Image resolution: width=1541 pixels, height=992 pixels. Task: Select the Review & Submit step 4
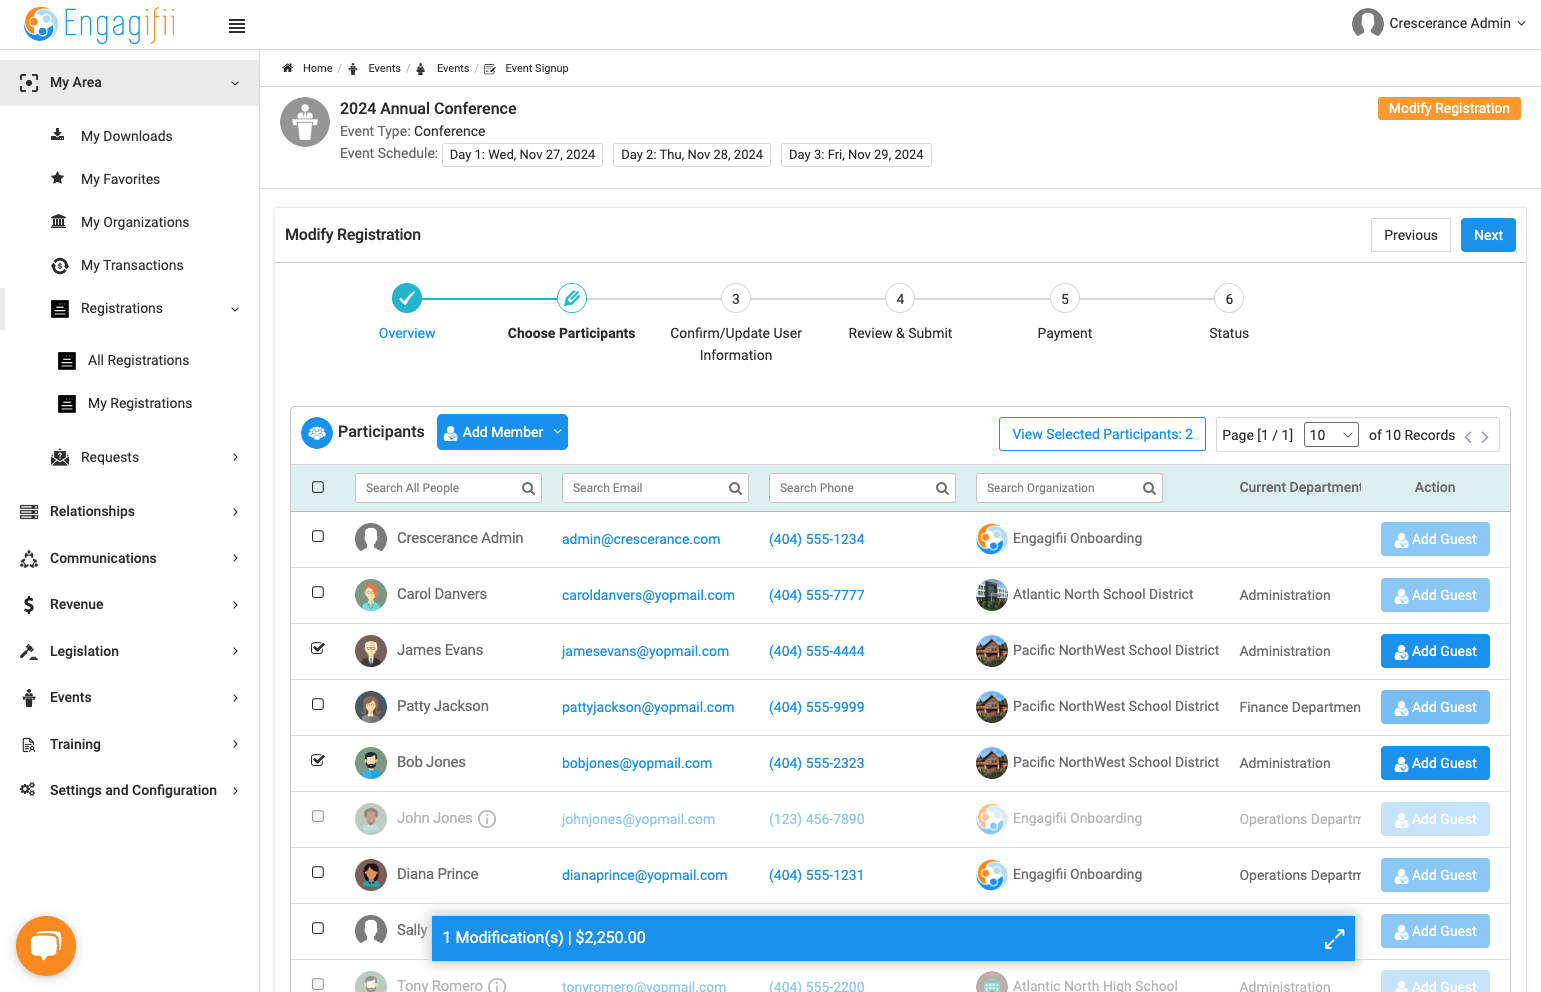[x=900, y=298]
